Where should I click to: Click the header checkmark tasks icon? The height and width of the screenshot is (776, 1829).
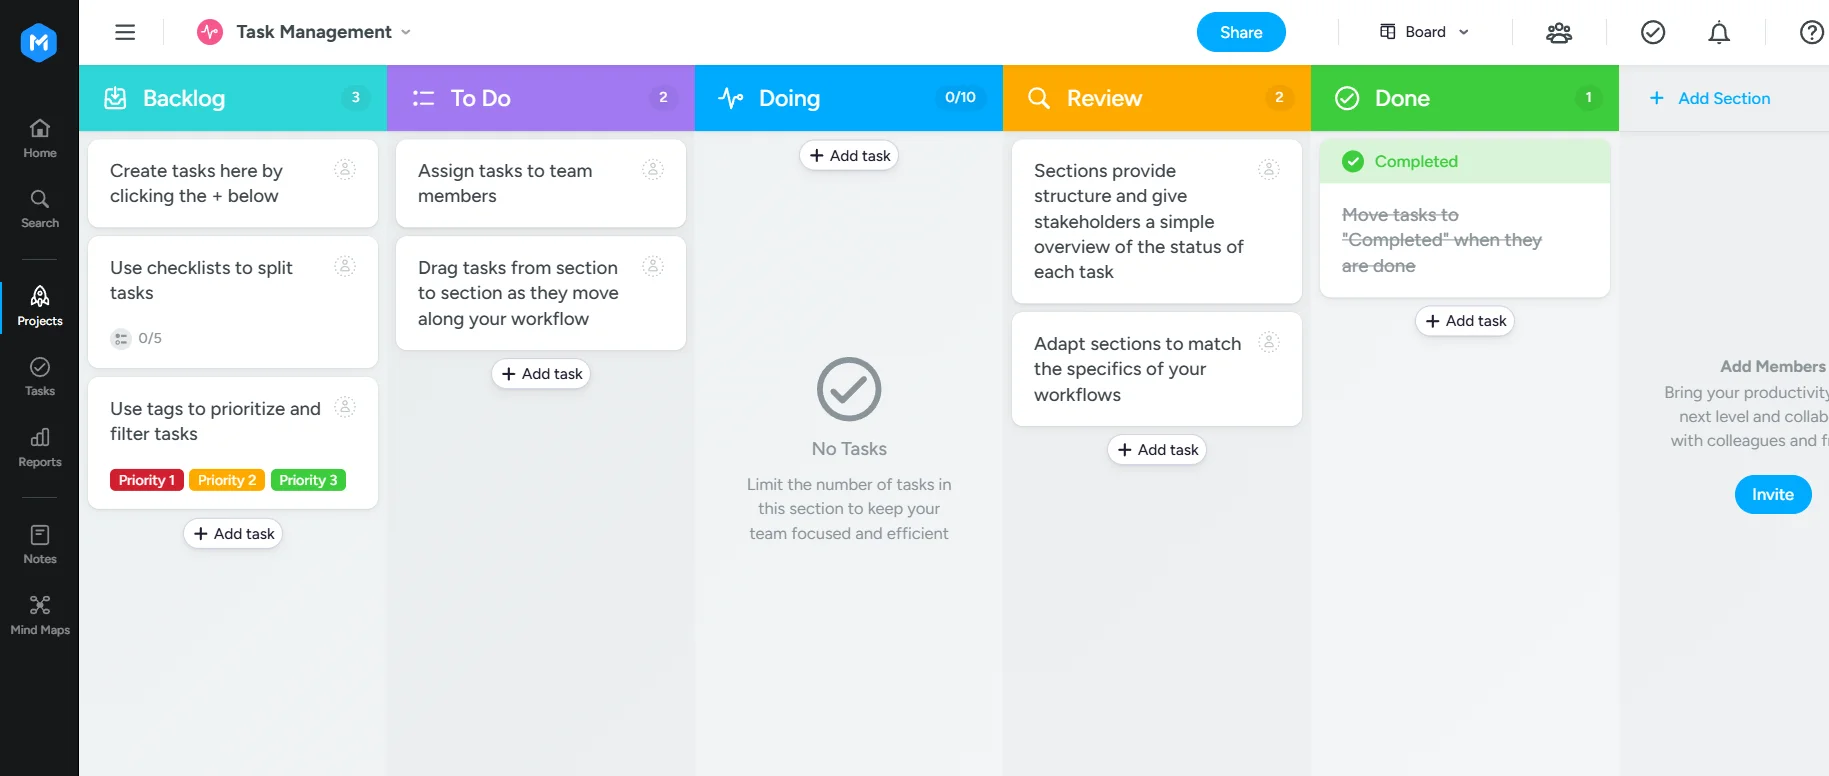point(1652,33)
